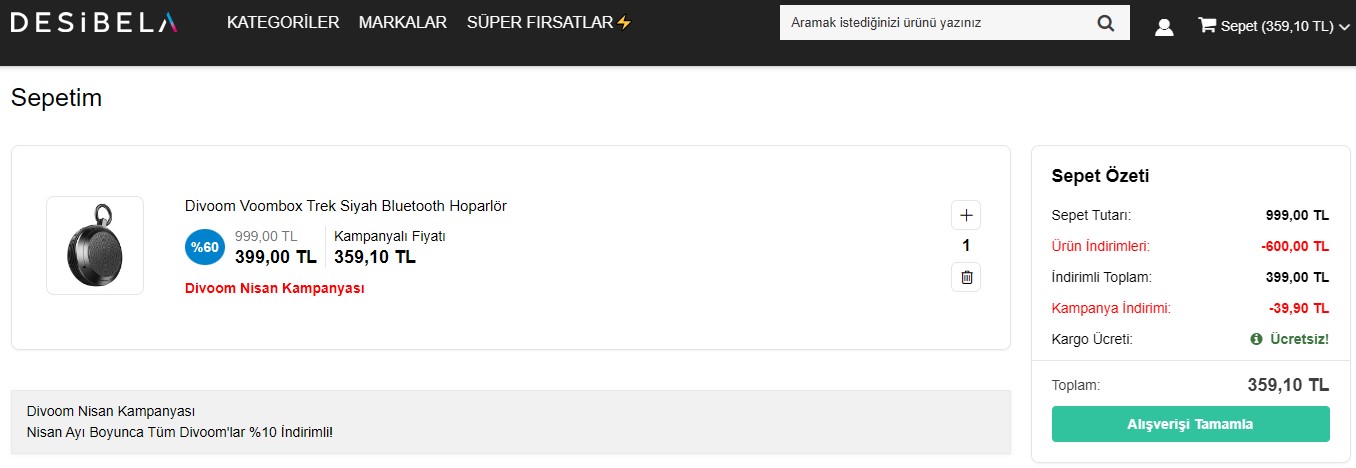
Task: Click the %60 discount badge
Action: pyautogui.click(x=205, y=247)
